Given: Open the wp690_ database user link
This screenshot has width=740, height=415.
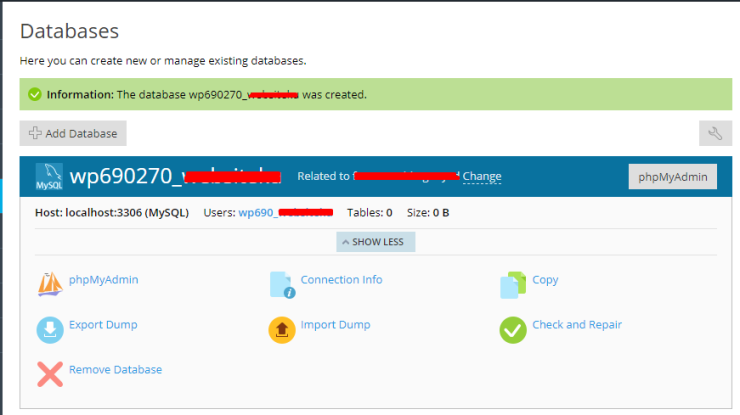Looking at the screenshot, I should click(286, 212).
